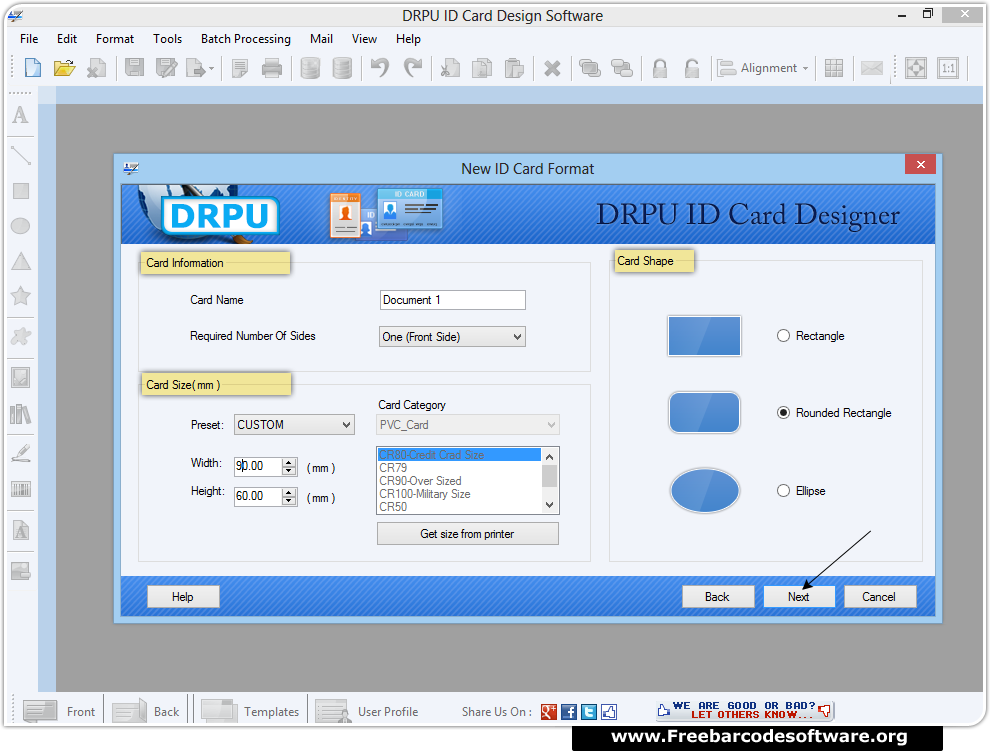Click the Delete X toolbar icon
Viewport: 990px width, 751px height.
click(x=552, y=68)
